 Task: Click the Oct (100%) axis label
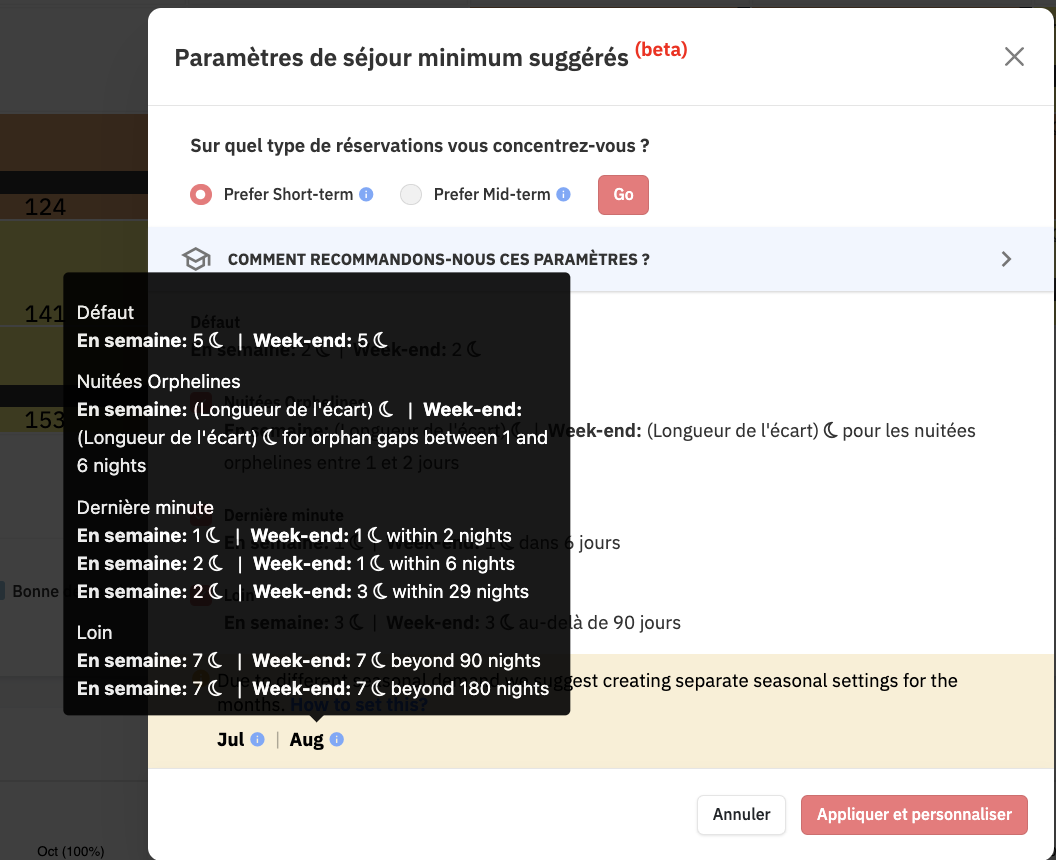point(71,851)
